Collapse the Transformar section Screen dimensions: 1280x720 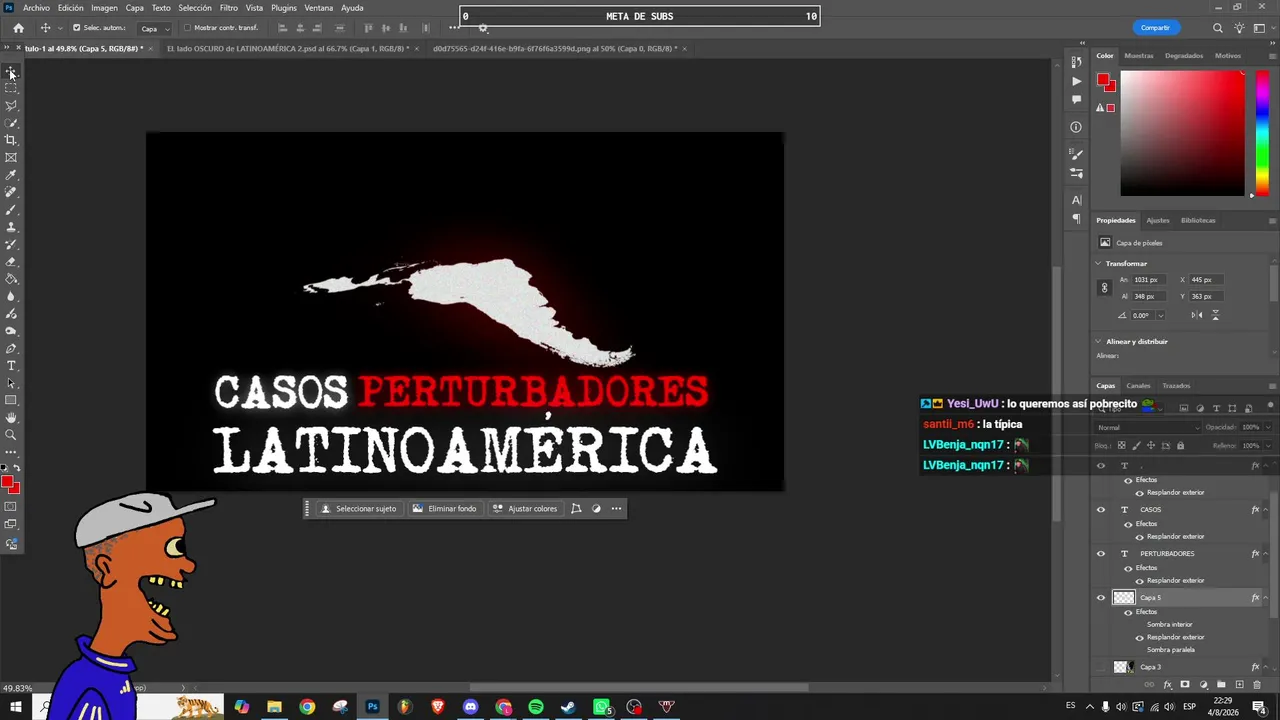coord(1098,264)
